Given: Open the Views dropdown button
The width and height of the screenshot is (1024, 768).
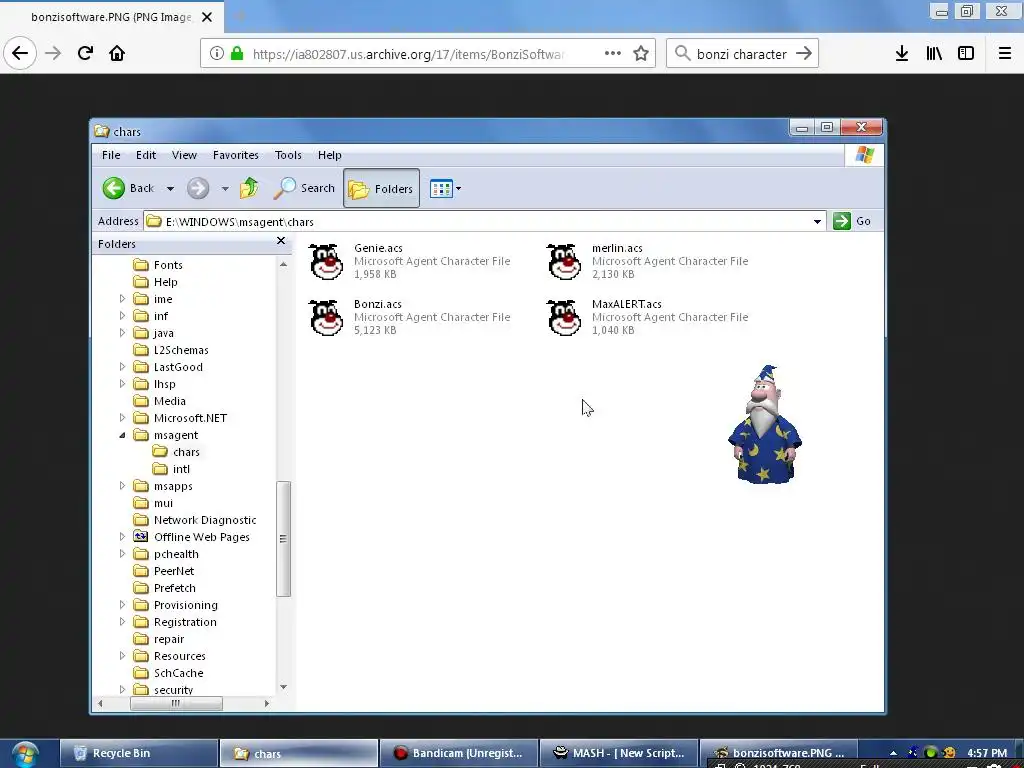Looking at the screenshot, I should [x=445, y=189].
